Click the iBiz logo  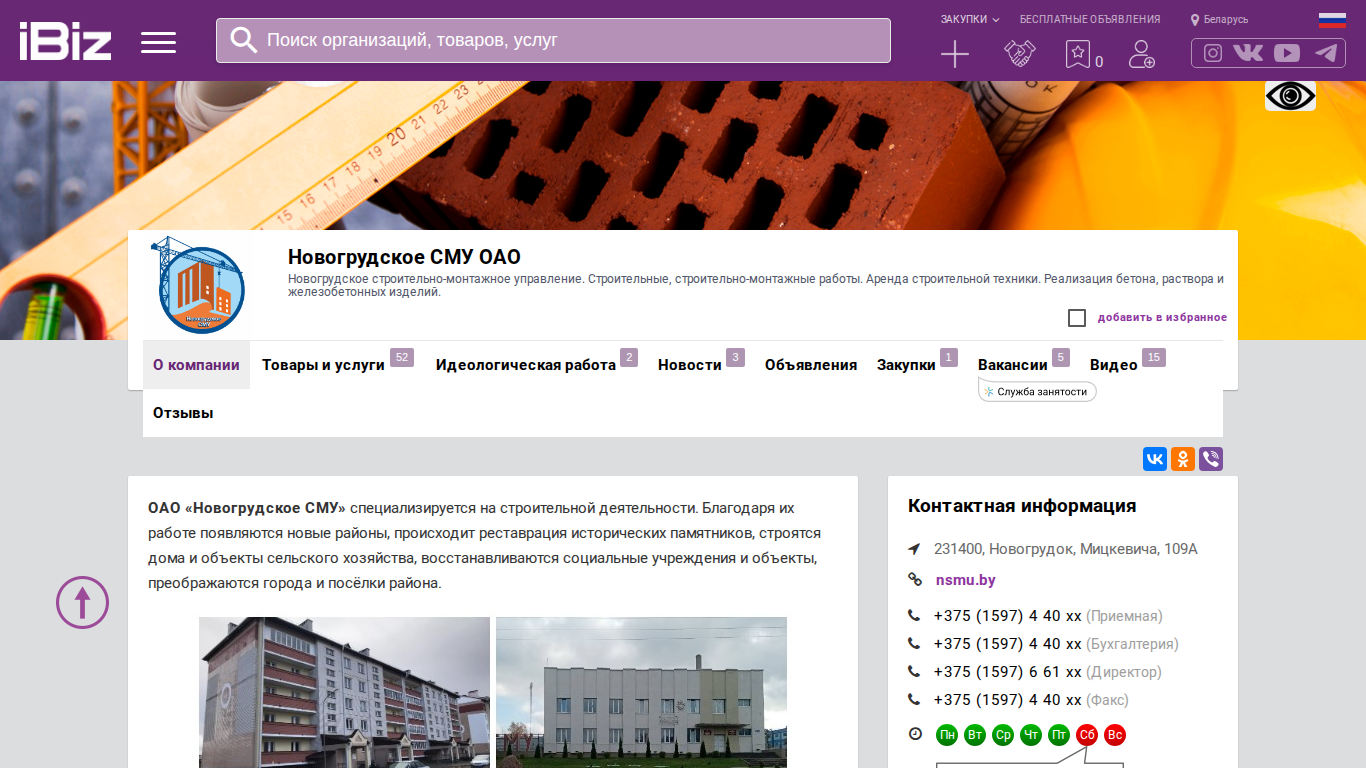tap(65, 41)
